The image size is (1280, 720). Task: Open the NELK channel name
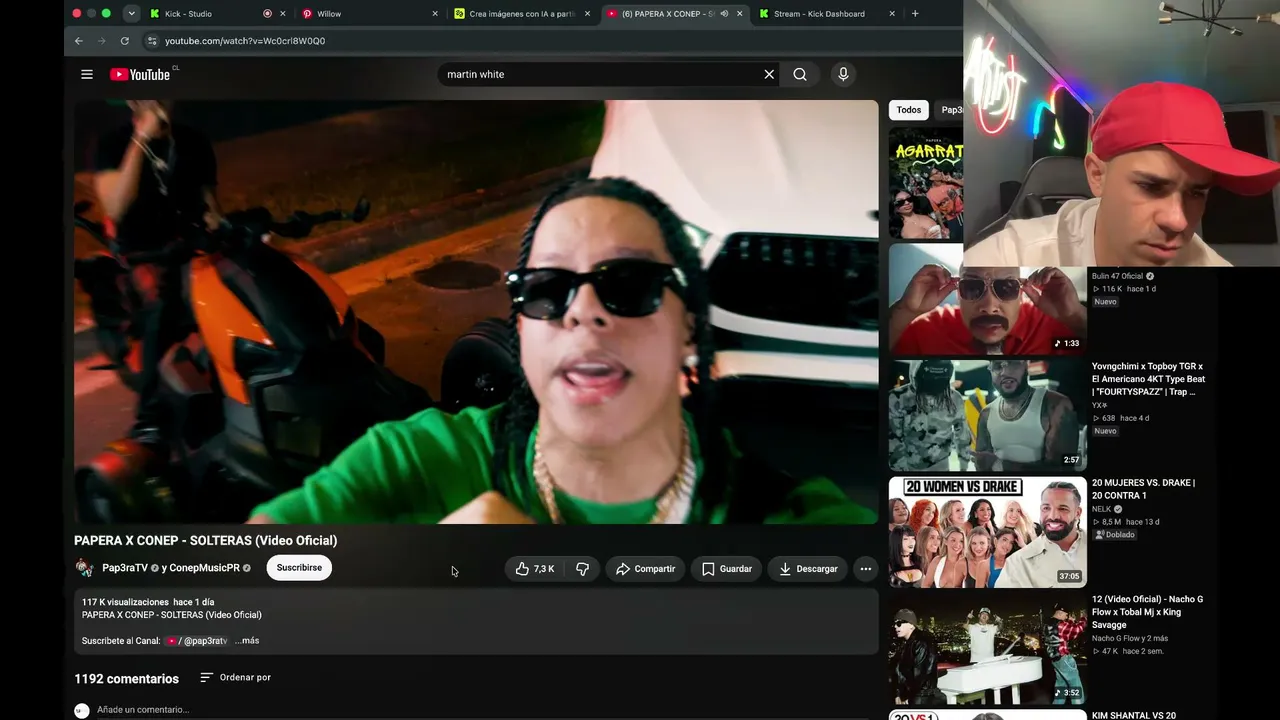click(1102, 509)
